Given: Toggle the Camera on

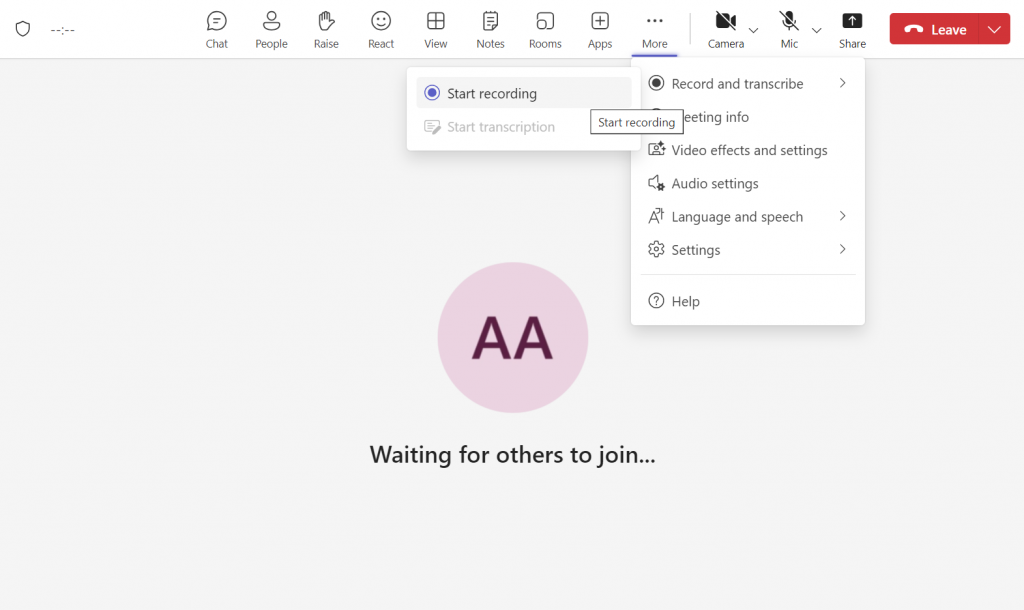Looking at the screenshot, I should [x=726, y=29].
